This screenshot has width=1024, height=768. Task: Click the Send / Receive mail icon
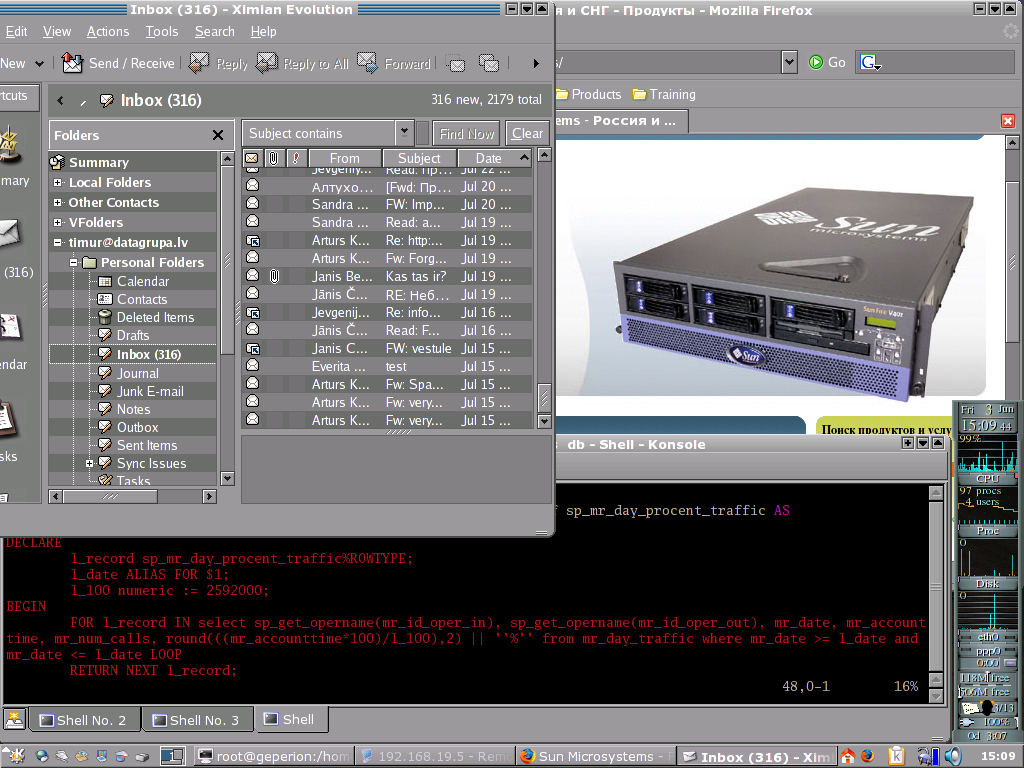(72, 63)
